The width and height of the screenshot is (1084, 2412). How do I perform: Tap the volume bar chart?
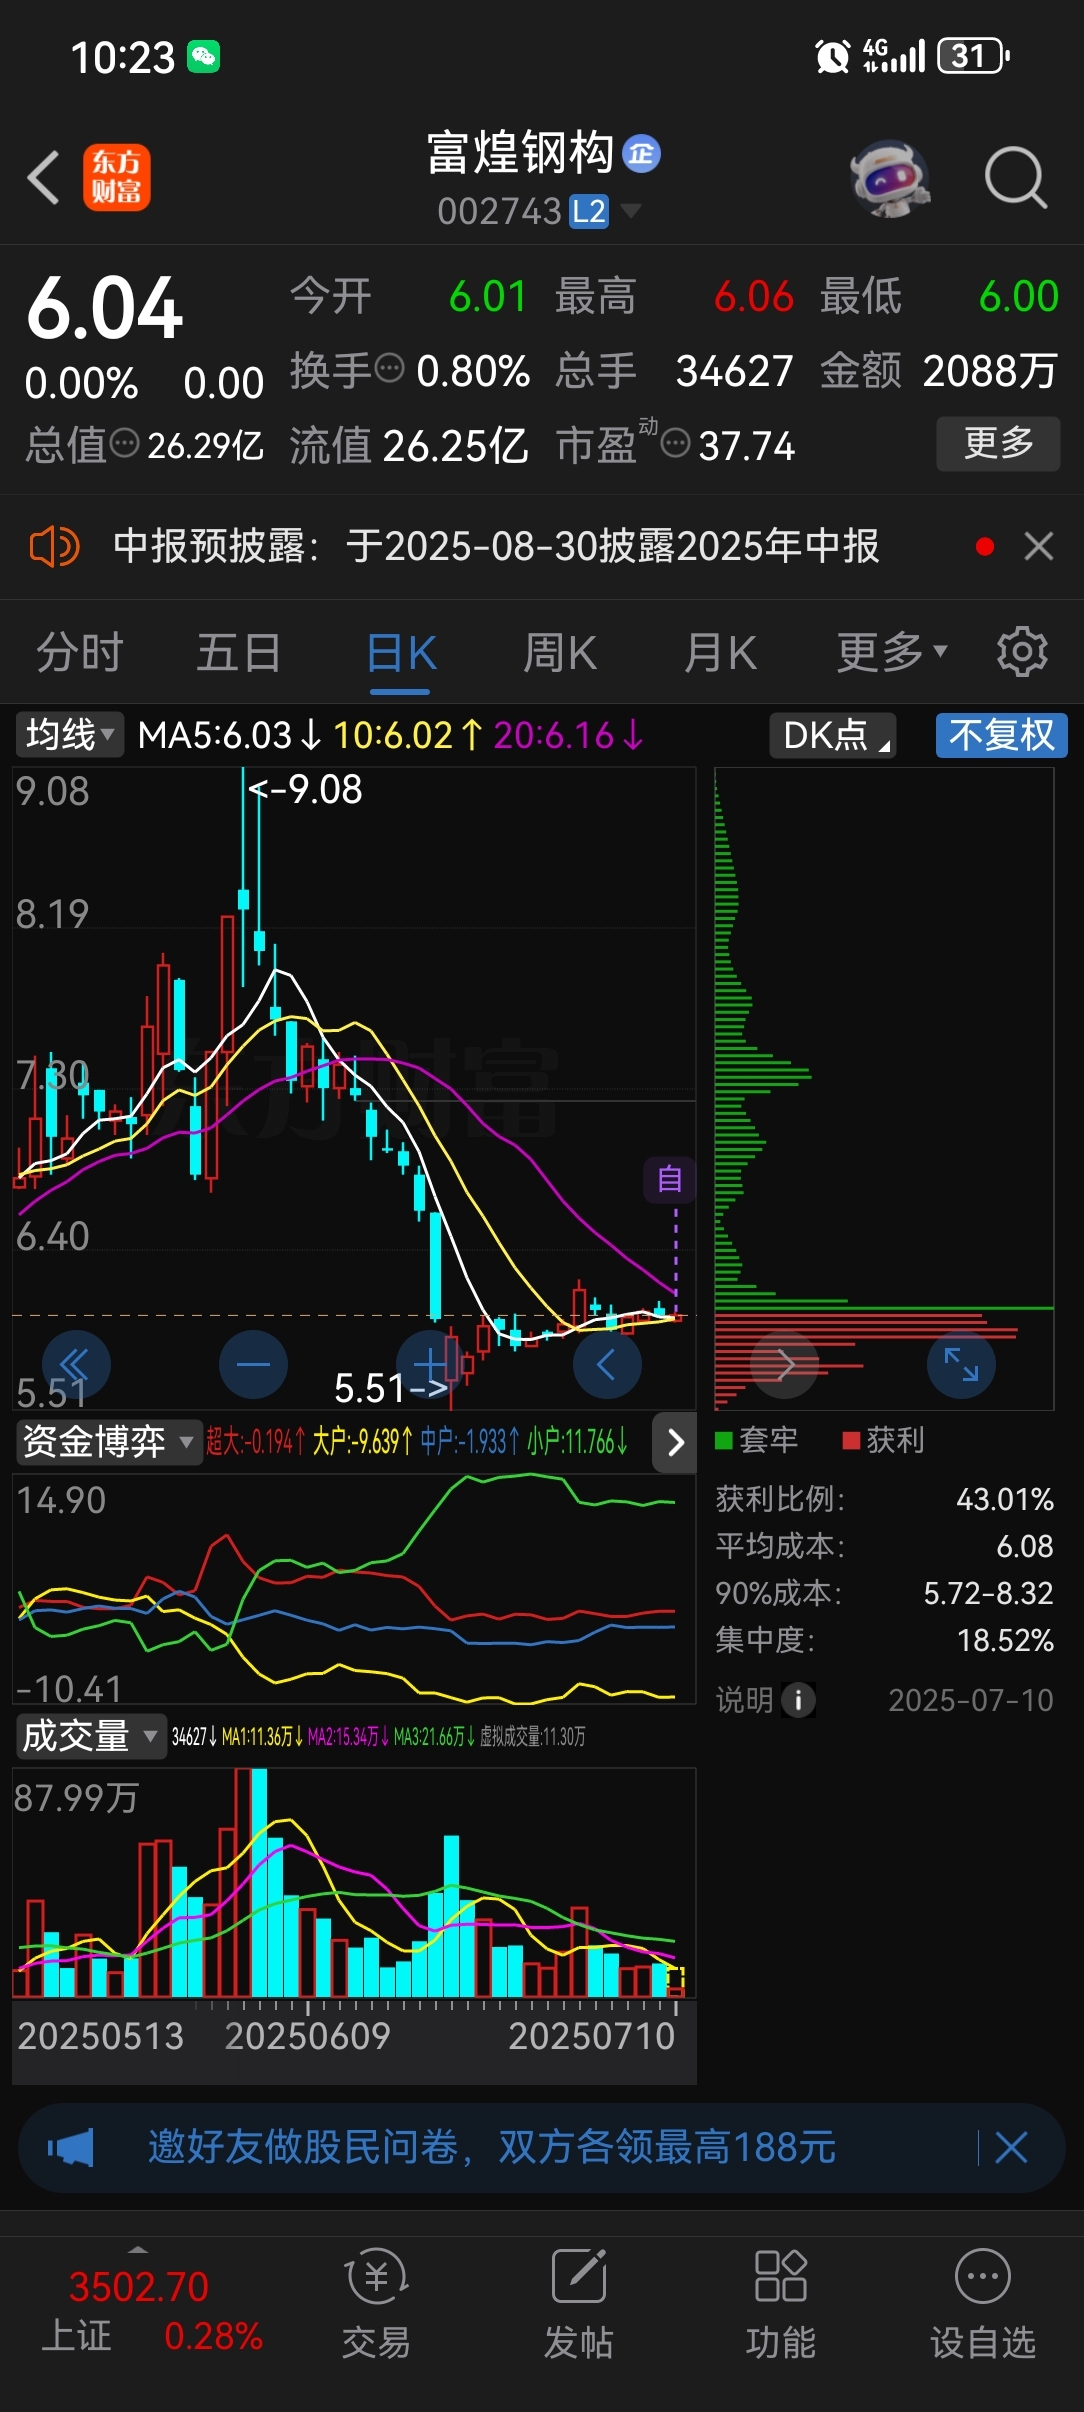(x=354, y=1883)
